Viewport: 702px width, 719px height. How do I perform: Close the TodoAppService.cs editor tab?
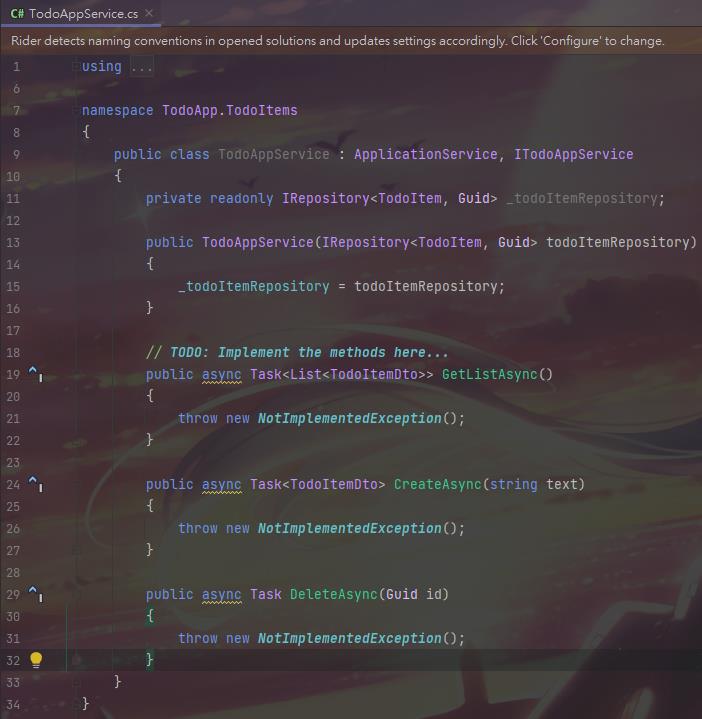149,14
